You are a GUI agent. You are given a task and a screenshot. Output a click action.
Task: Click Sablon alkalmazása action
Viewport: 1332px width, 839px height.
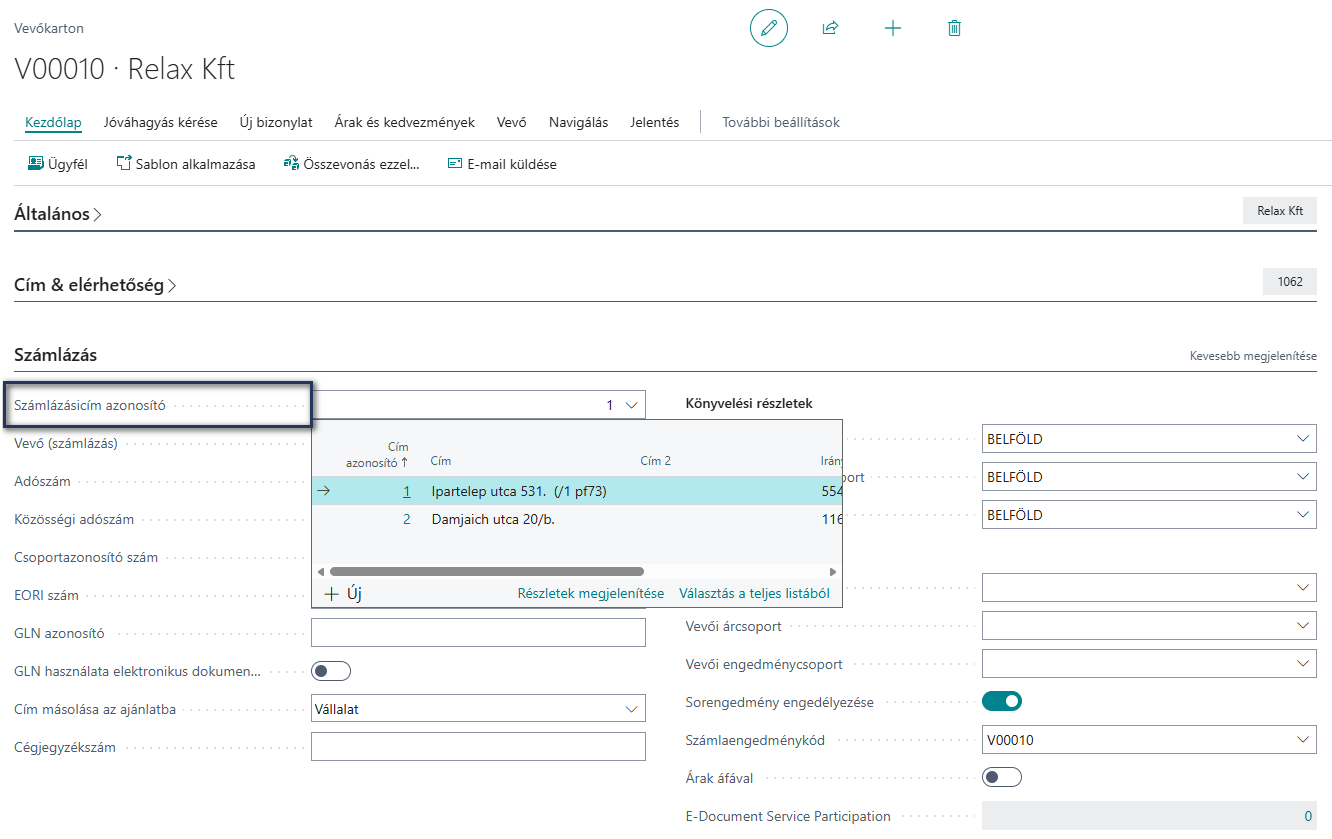(186, 164)
